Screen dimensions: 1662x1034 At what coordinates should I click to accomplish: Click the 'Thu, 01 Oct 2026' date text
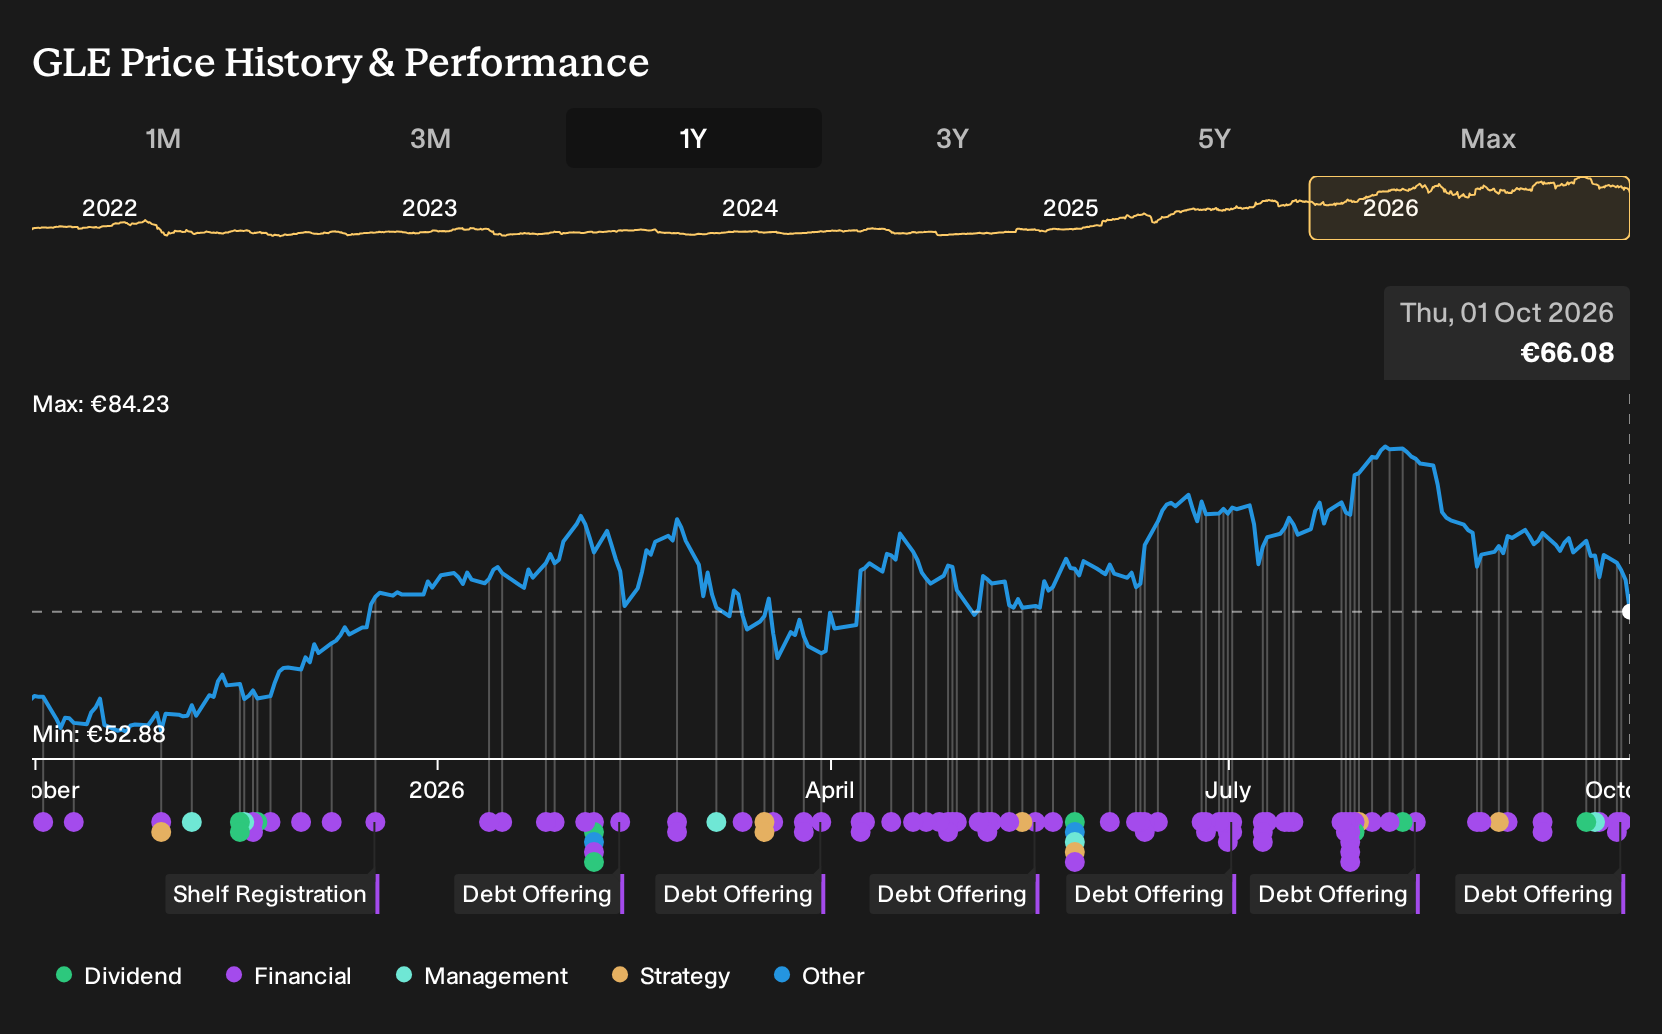1507,313
